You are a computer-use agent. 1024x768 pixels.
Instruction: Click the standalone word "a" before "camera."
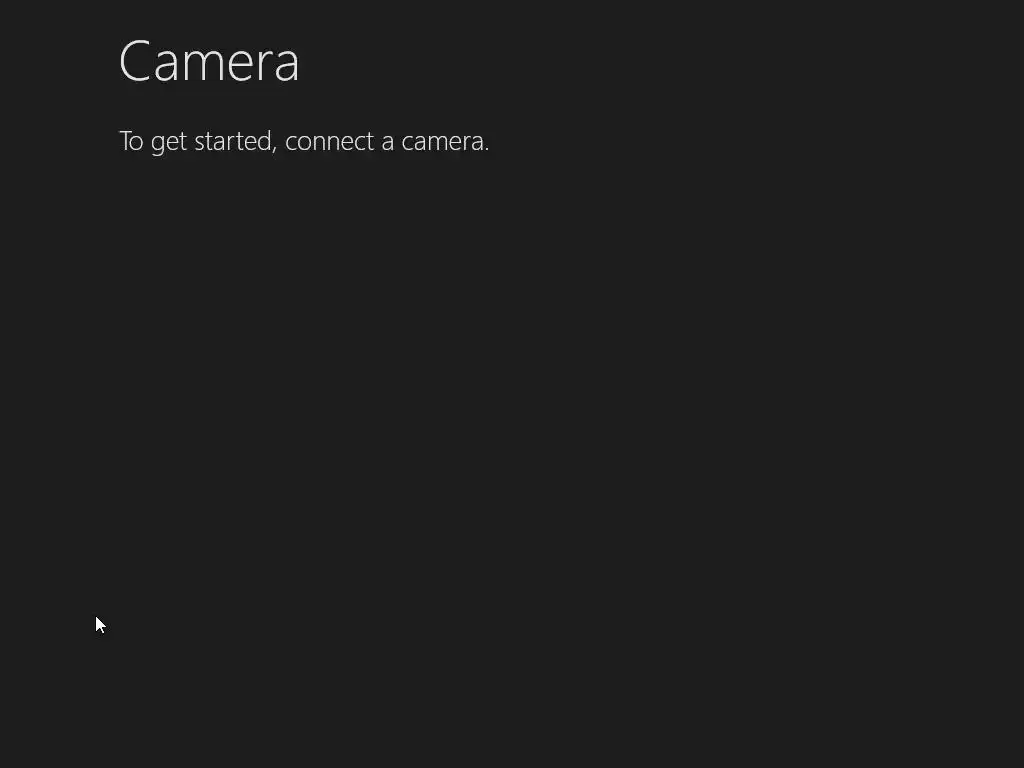coord(388,142)
